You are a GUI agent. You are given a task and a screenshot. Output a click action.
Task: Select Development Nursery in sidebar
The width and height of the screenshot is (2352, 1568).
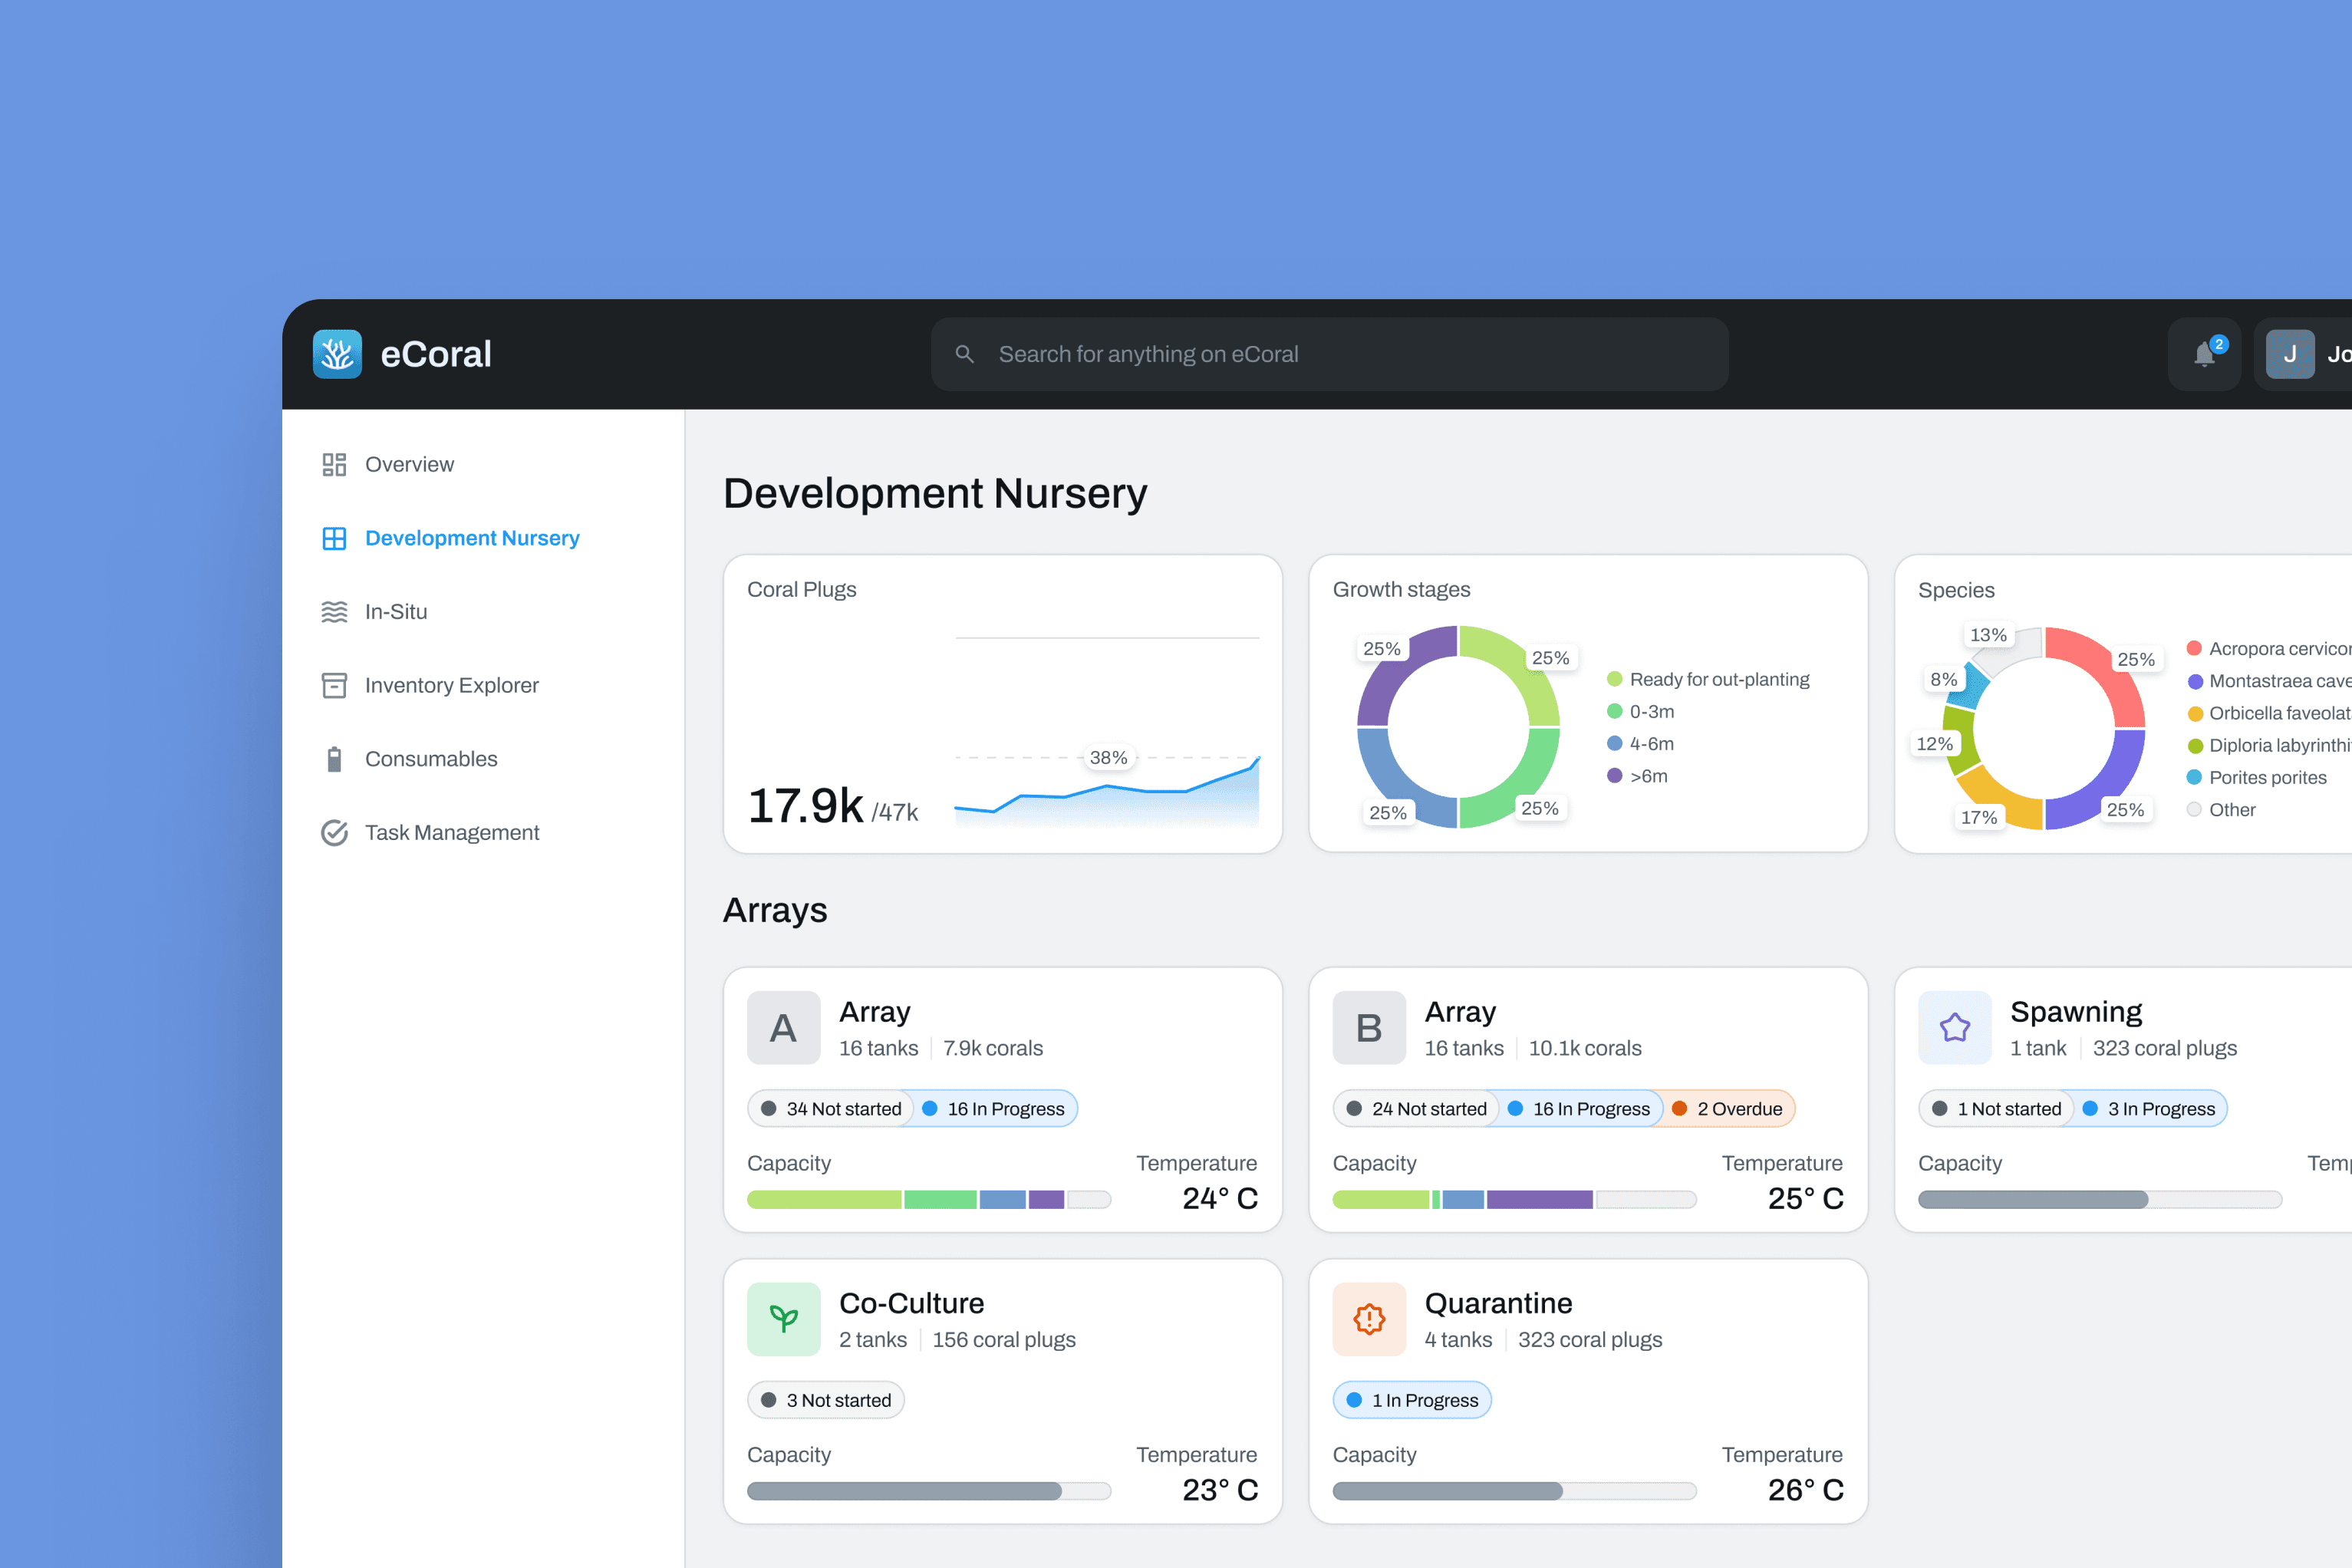(471, 538)
